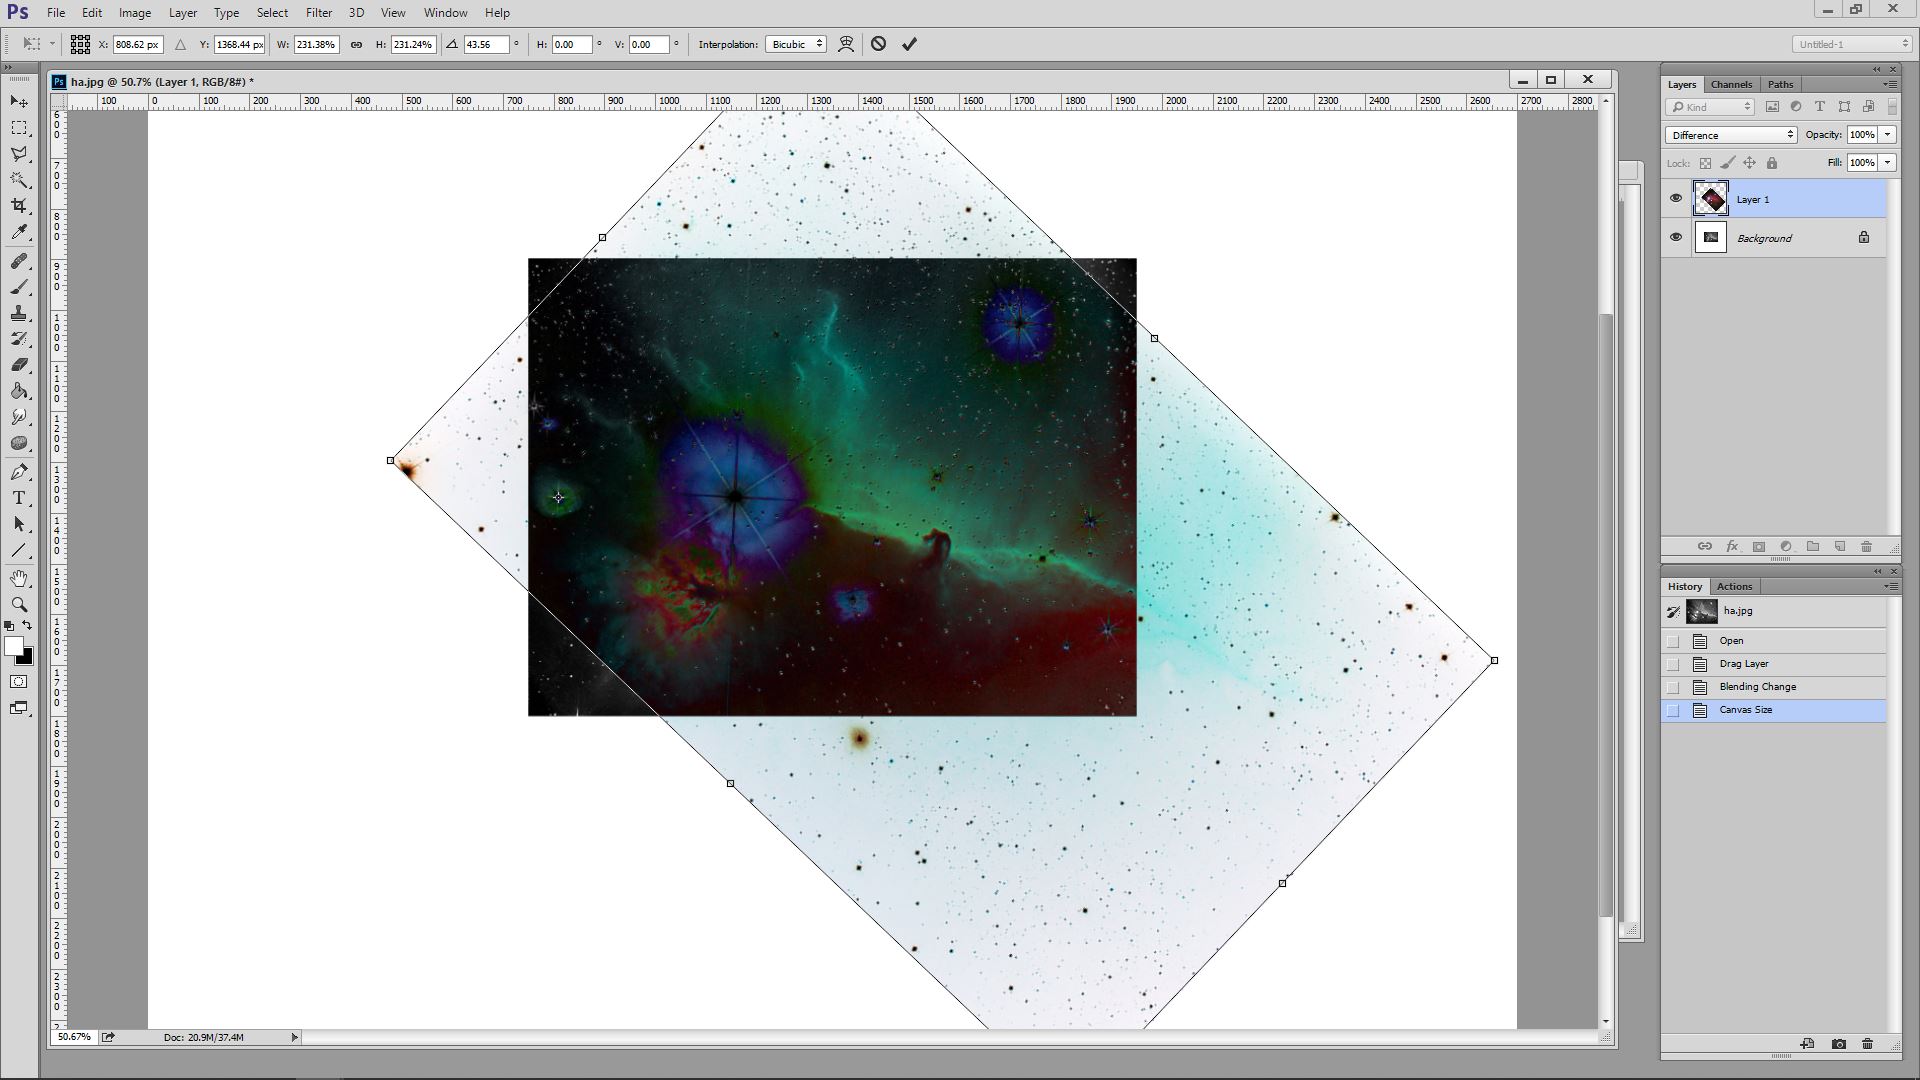Hide the Background layer eye icon

click(1676, 237)
